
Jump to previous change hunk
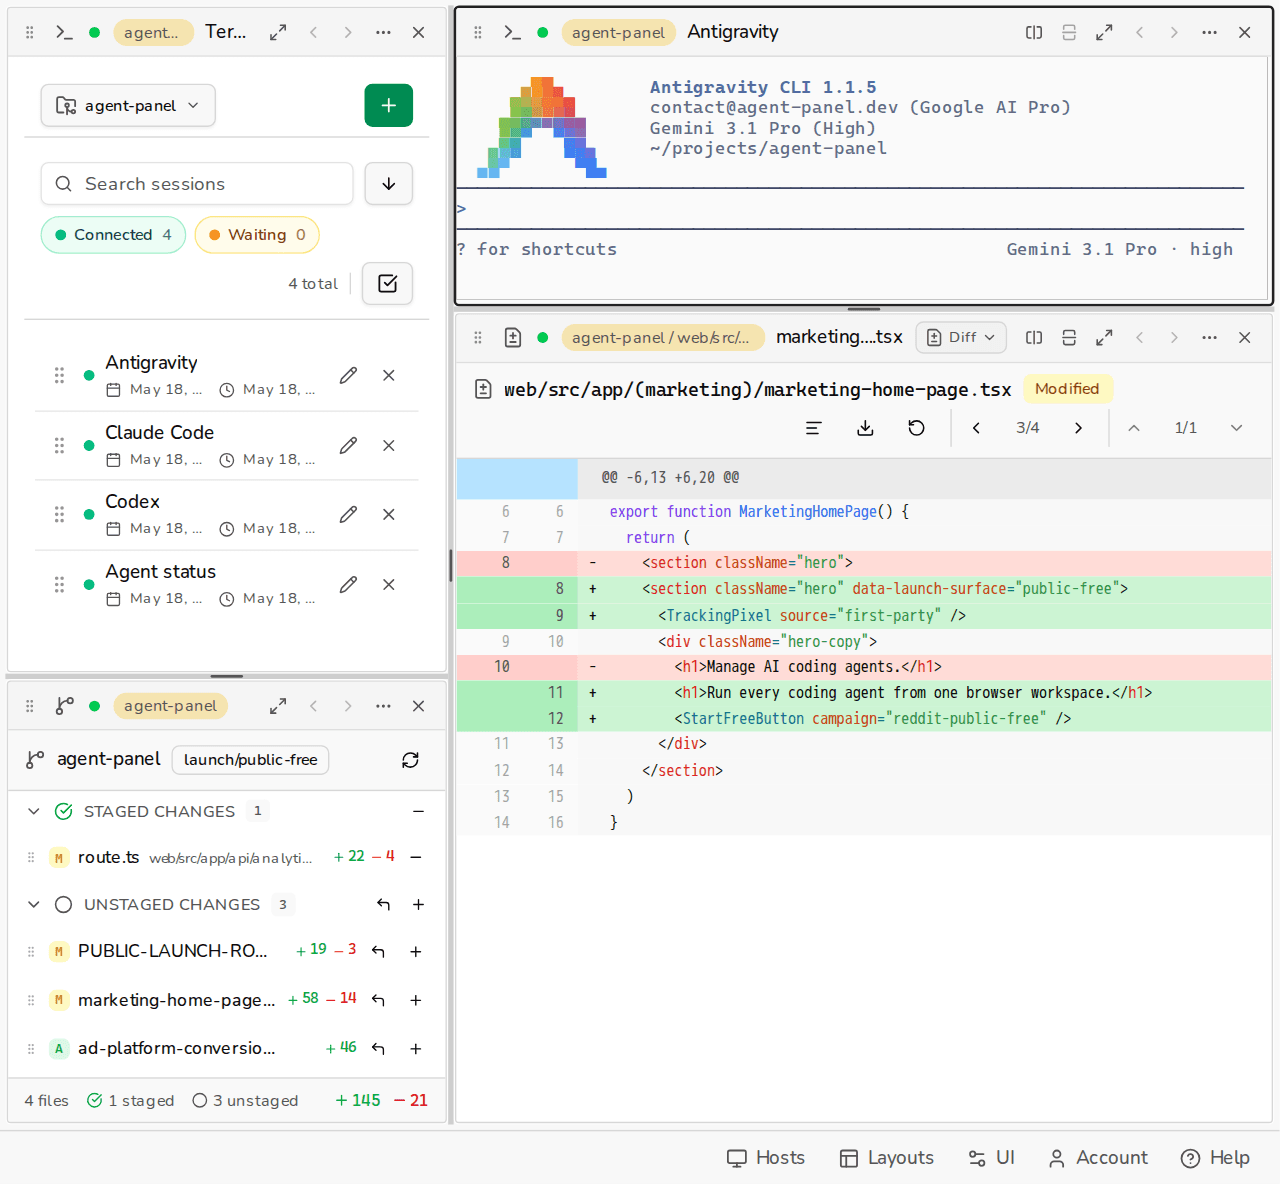click(x=1134, y=428)
